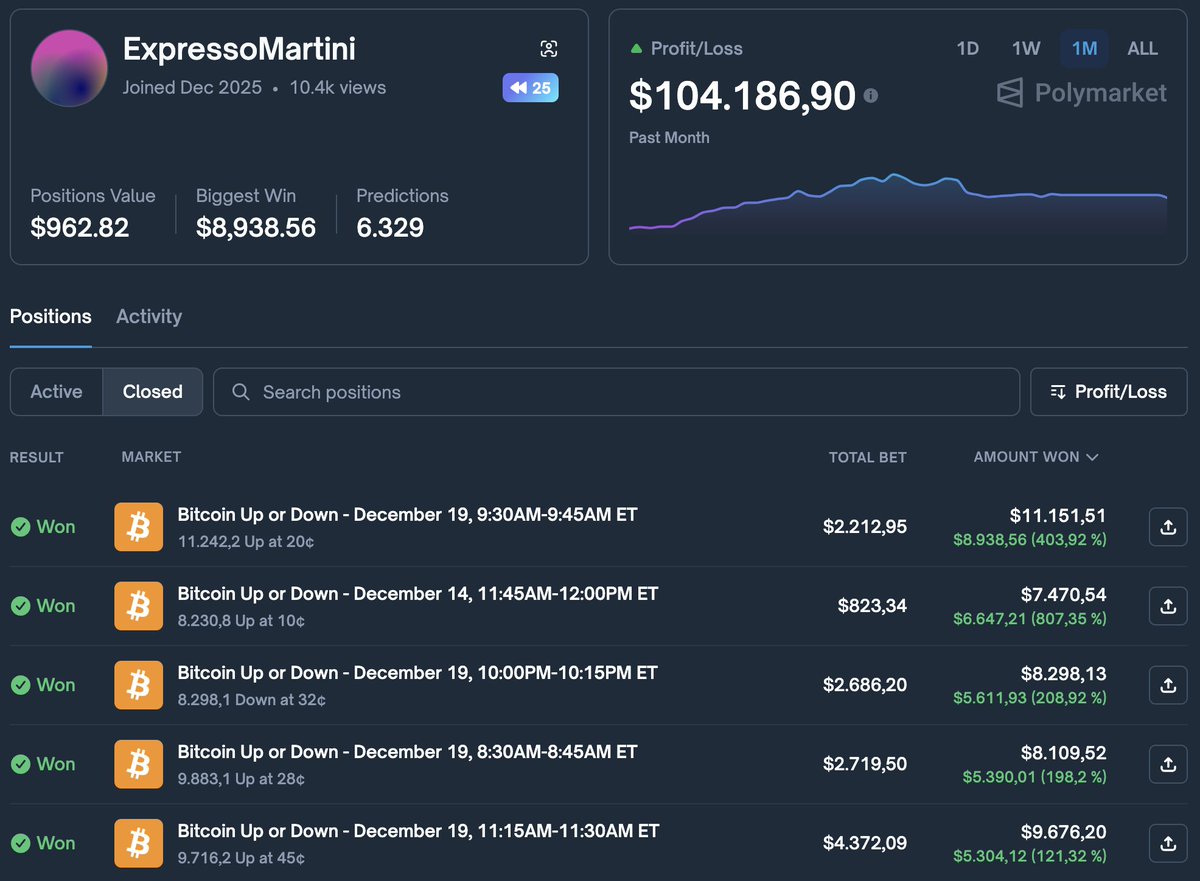Viewport: 1200px width, 881px height.
Task: Click the text 8.298,1 Down at 32¢
Action: [x=252, y=700]
